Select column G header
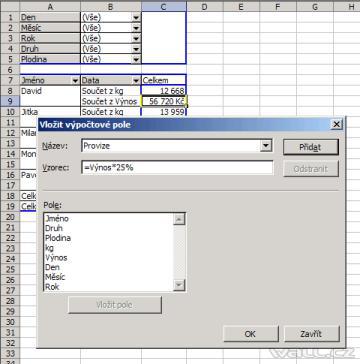This screenshot has height=364, width=360. point(315,6)
